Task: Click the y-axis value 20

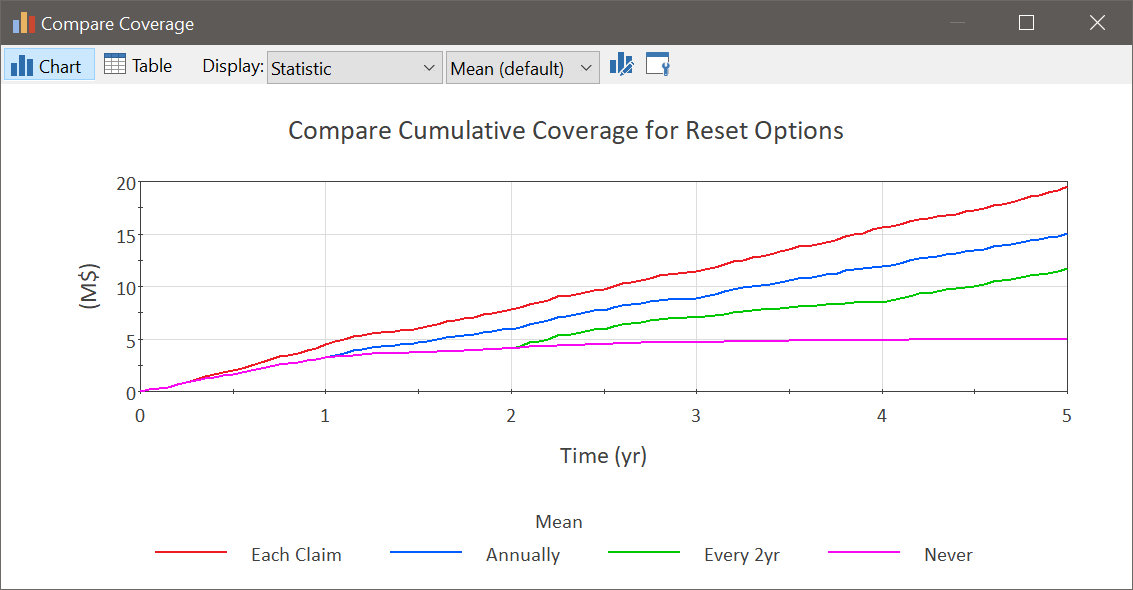Action: [126, 183]
